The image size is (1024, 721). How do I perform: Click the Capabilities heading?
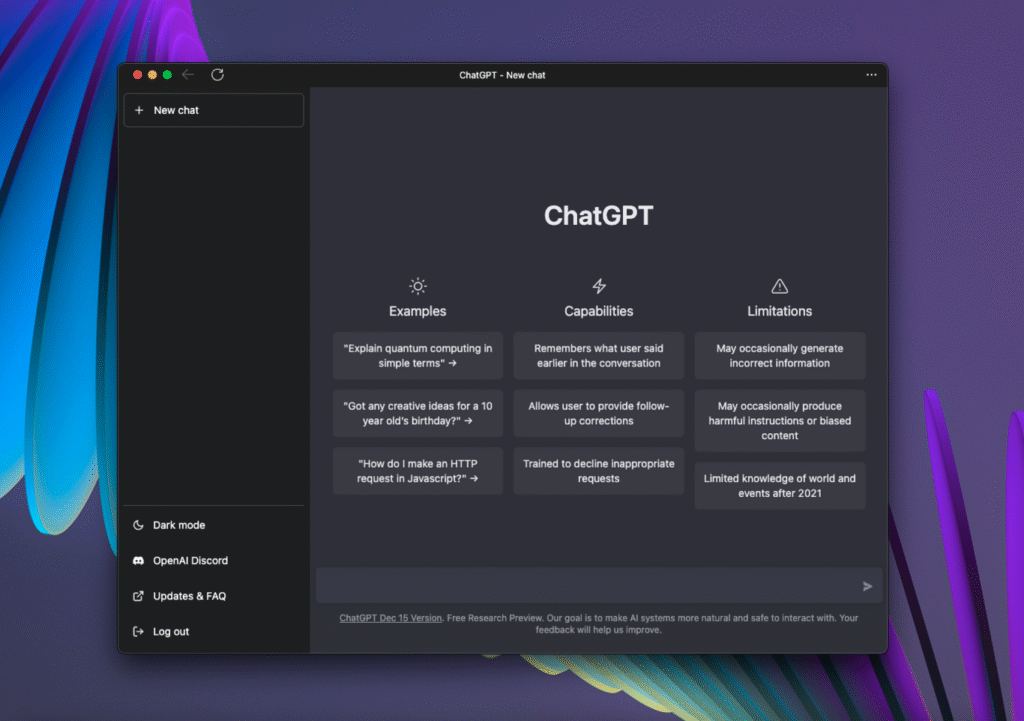coord(599,312)
